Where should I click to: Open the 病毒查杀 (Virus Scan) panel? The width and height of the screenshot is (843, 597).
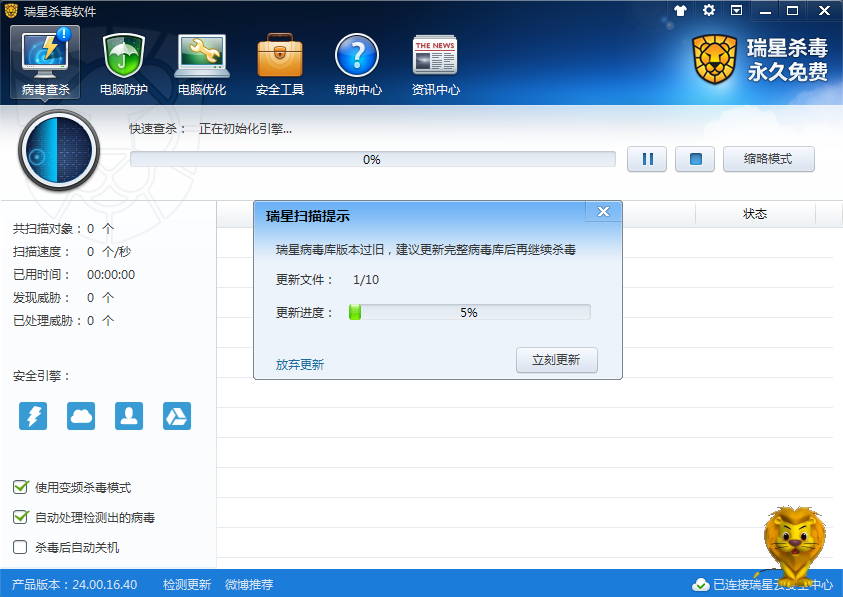coord(44,60)
